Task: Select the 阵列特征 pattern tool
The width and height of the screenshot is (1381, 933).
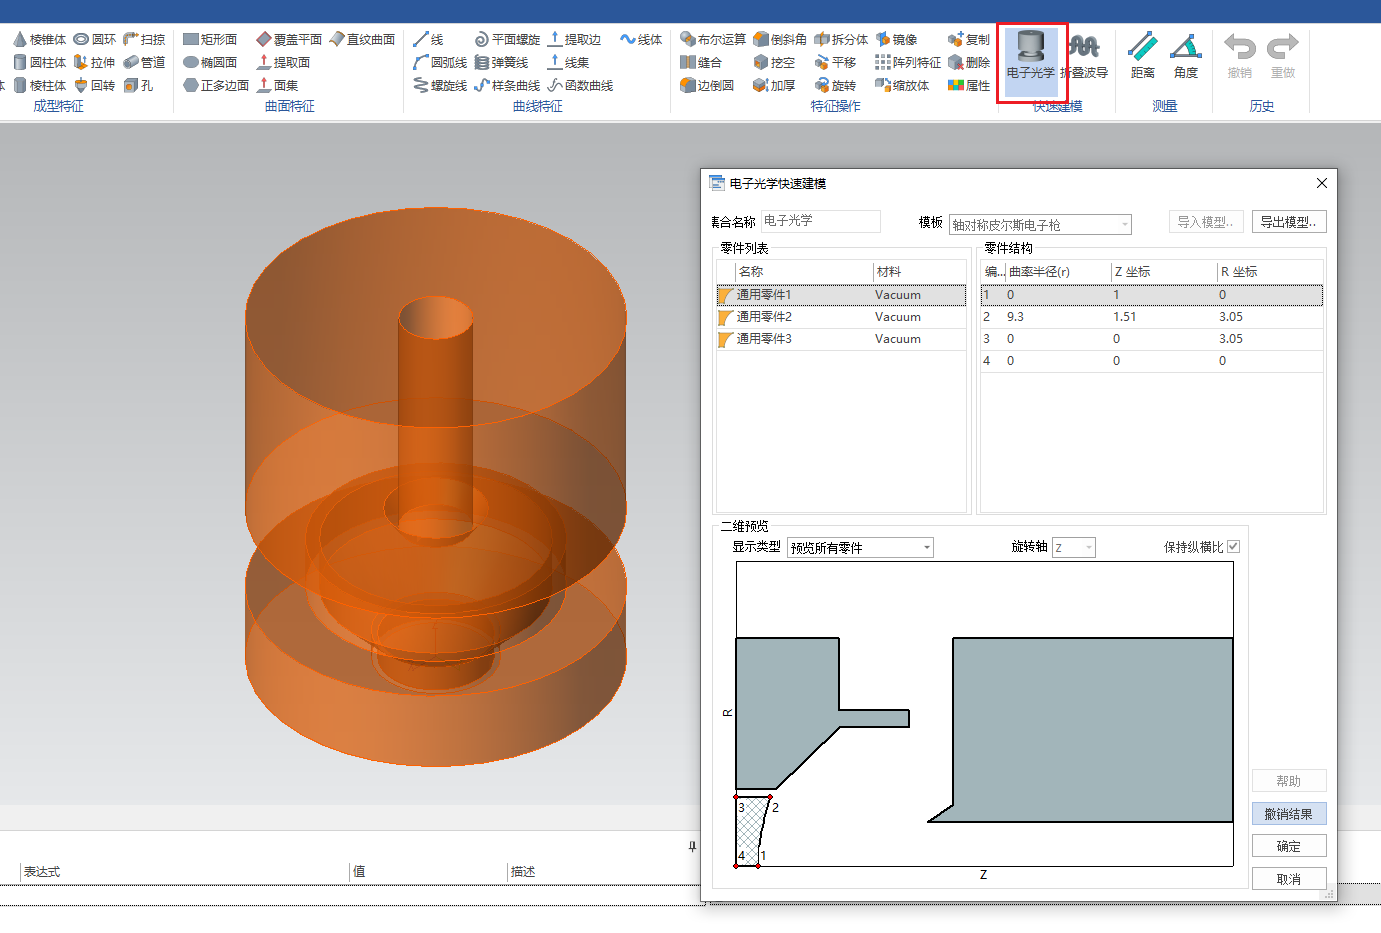Action: [907, 62]
